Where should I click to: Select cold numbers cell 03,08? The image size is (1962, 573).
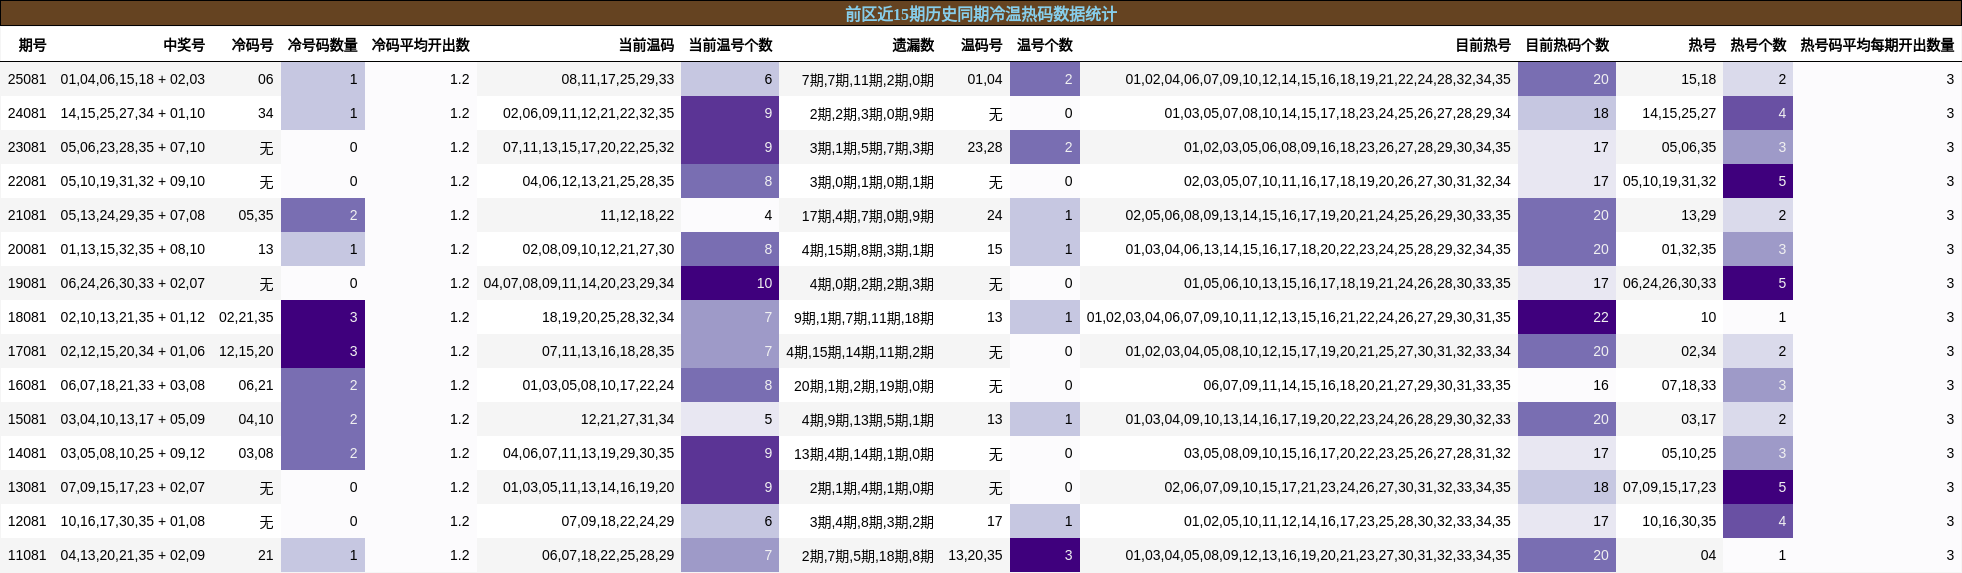pyautogui.click(x=256, y=453)
